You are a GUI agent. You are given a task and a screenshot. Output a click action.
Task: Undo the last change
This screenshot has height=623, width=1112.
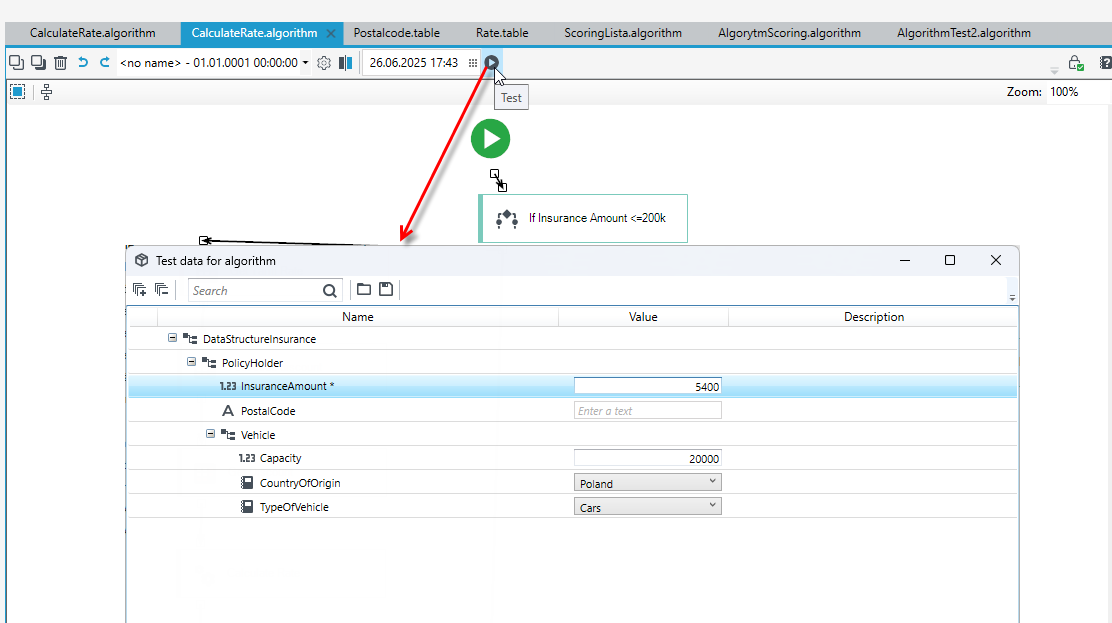[83, 62]
